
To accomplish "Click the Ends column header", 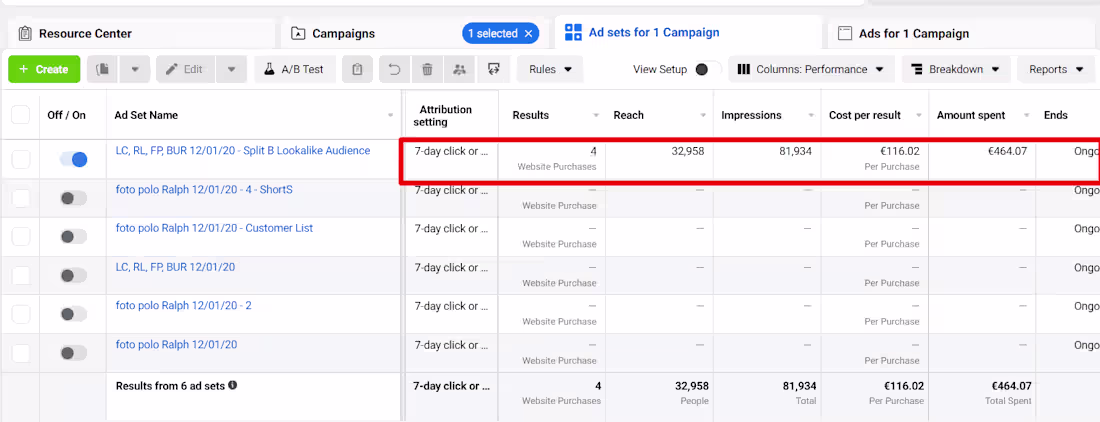I will [x=1055, y=115].
